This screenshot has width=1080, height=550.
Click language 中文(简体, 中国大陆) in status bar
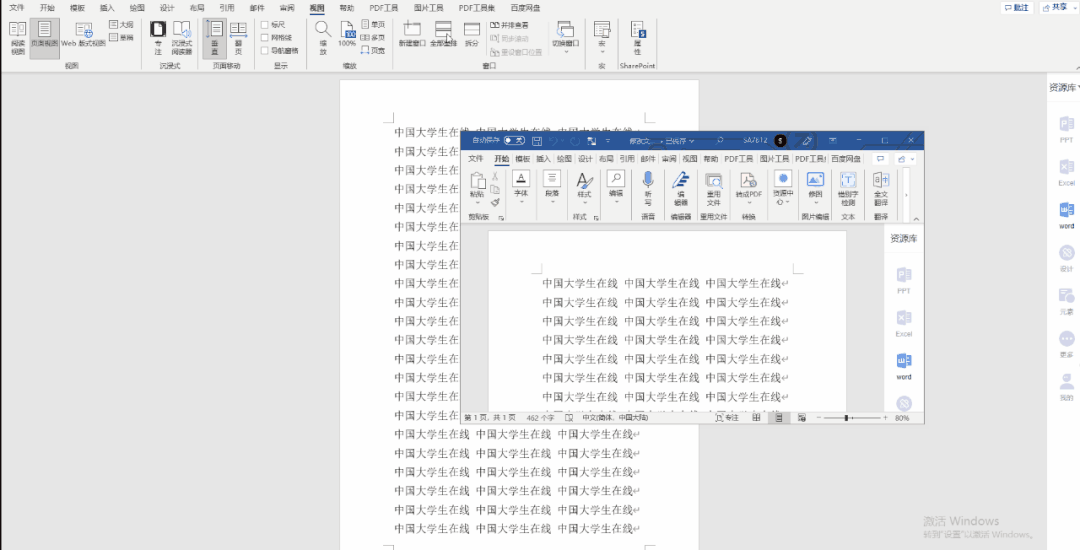615,418
